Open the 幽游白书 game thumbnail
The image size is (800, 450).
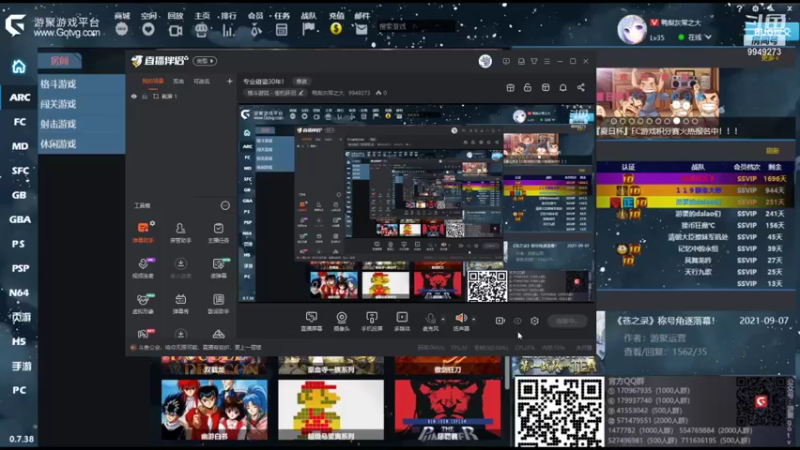[x=214, y=410]
